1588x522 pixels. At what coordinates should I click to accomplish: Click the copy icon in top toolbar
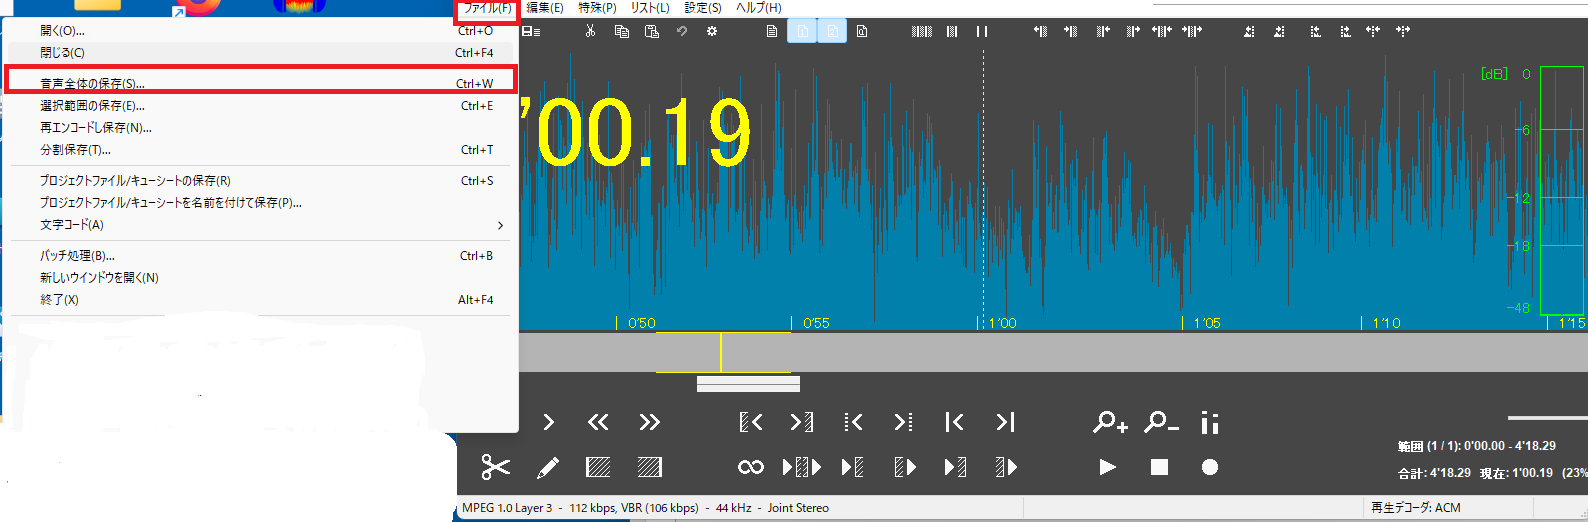tap(621, 31)
